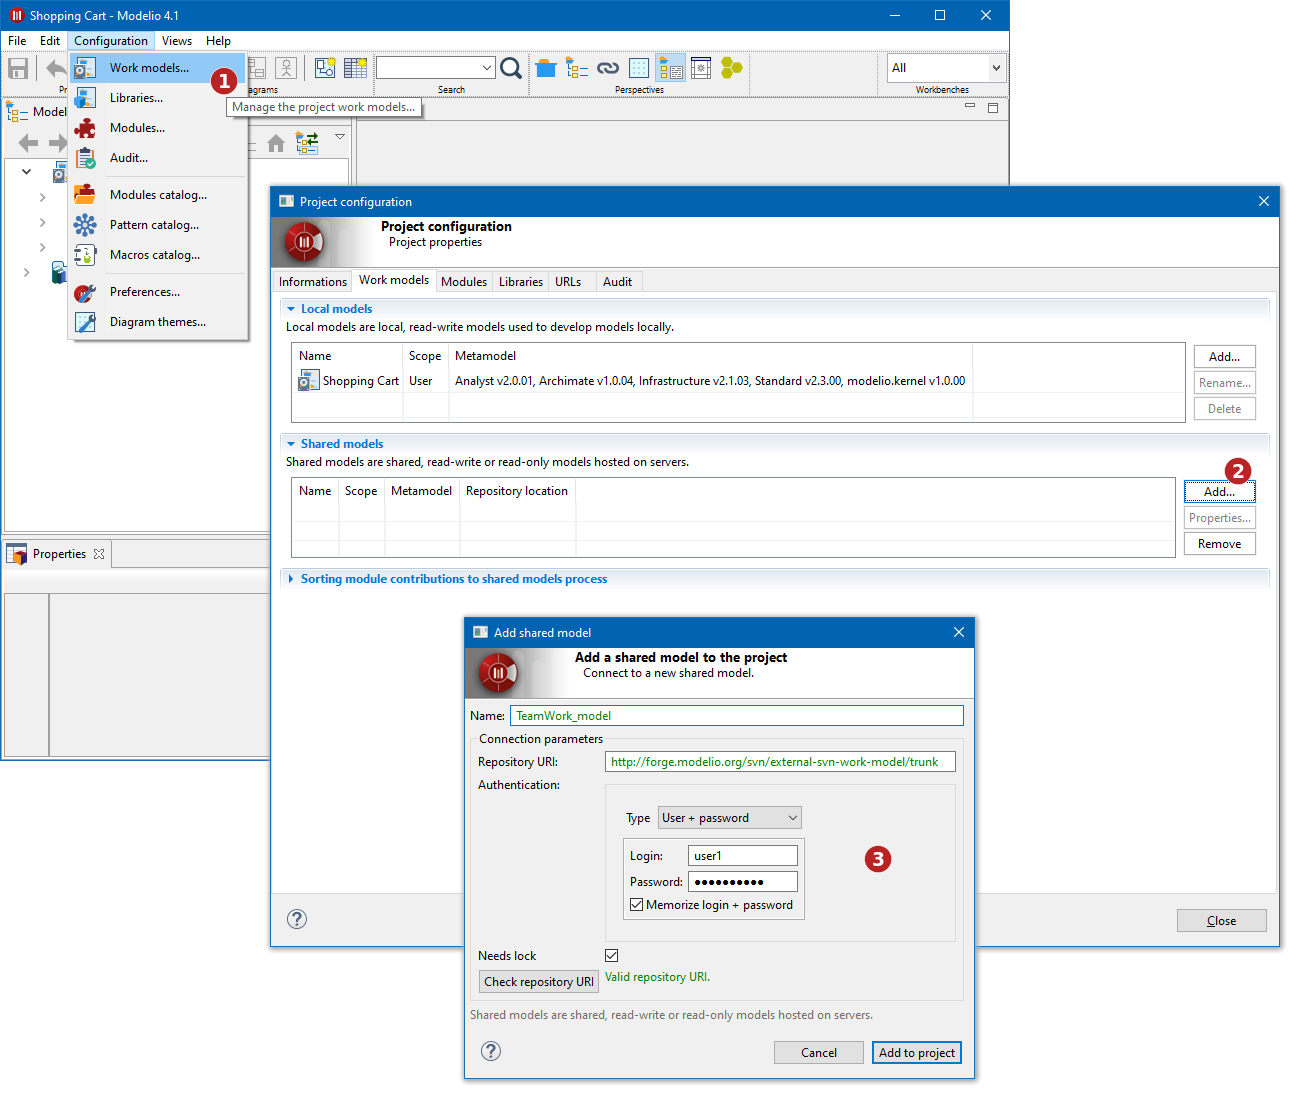Click the Modules catalog folder icon
The image size is (1304, 1105).
(x=85, y=195)
